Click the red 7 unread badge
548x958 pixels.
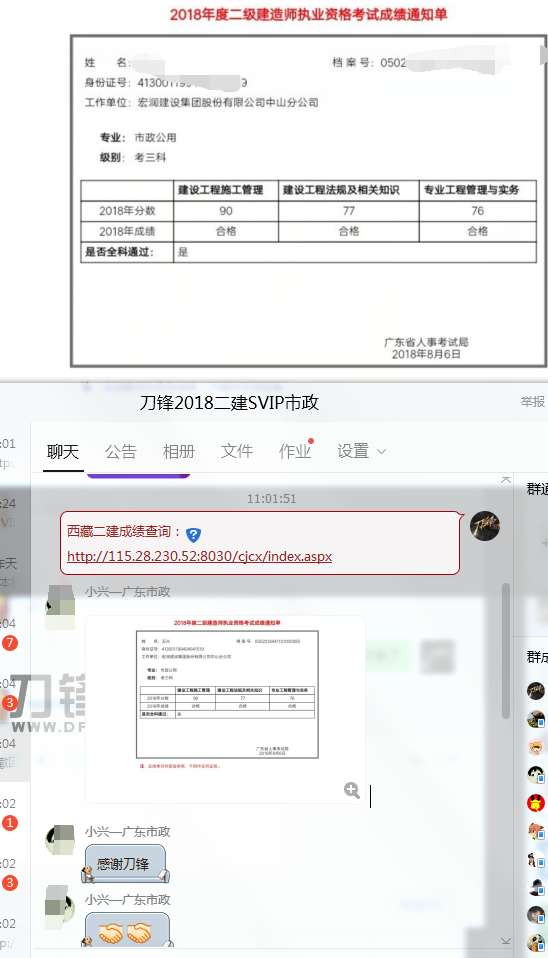[9, 643]
